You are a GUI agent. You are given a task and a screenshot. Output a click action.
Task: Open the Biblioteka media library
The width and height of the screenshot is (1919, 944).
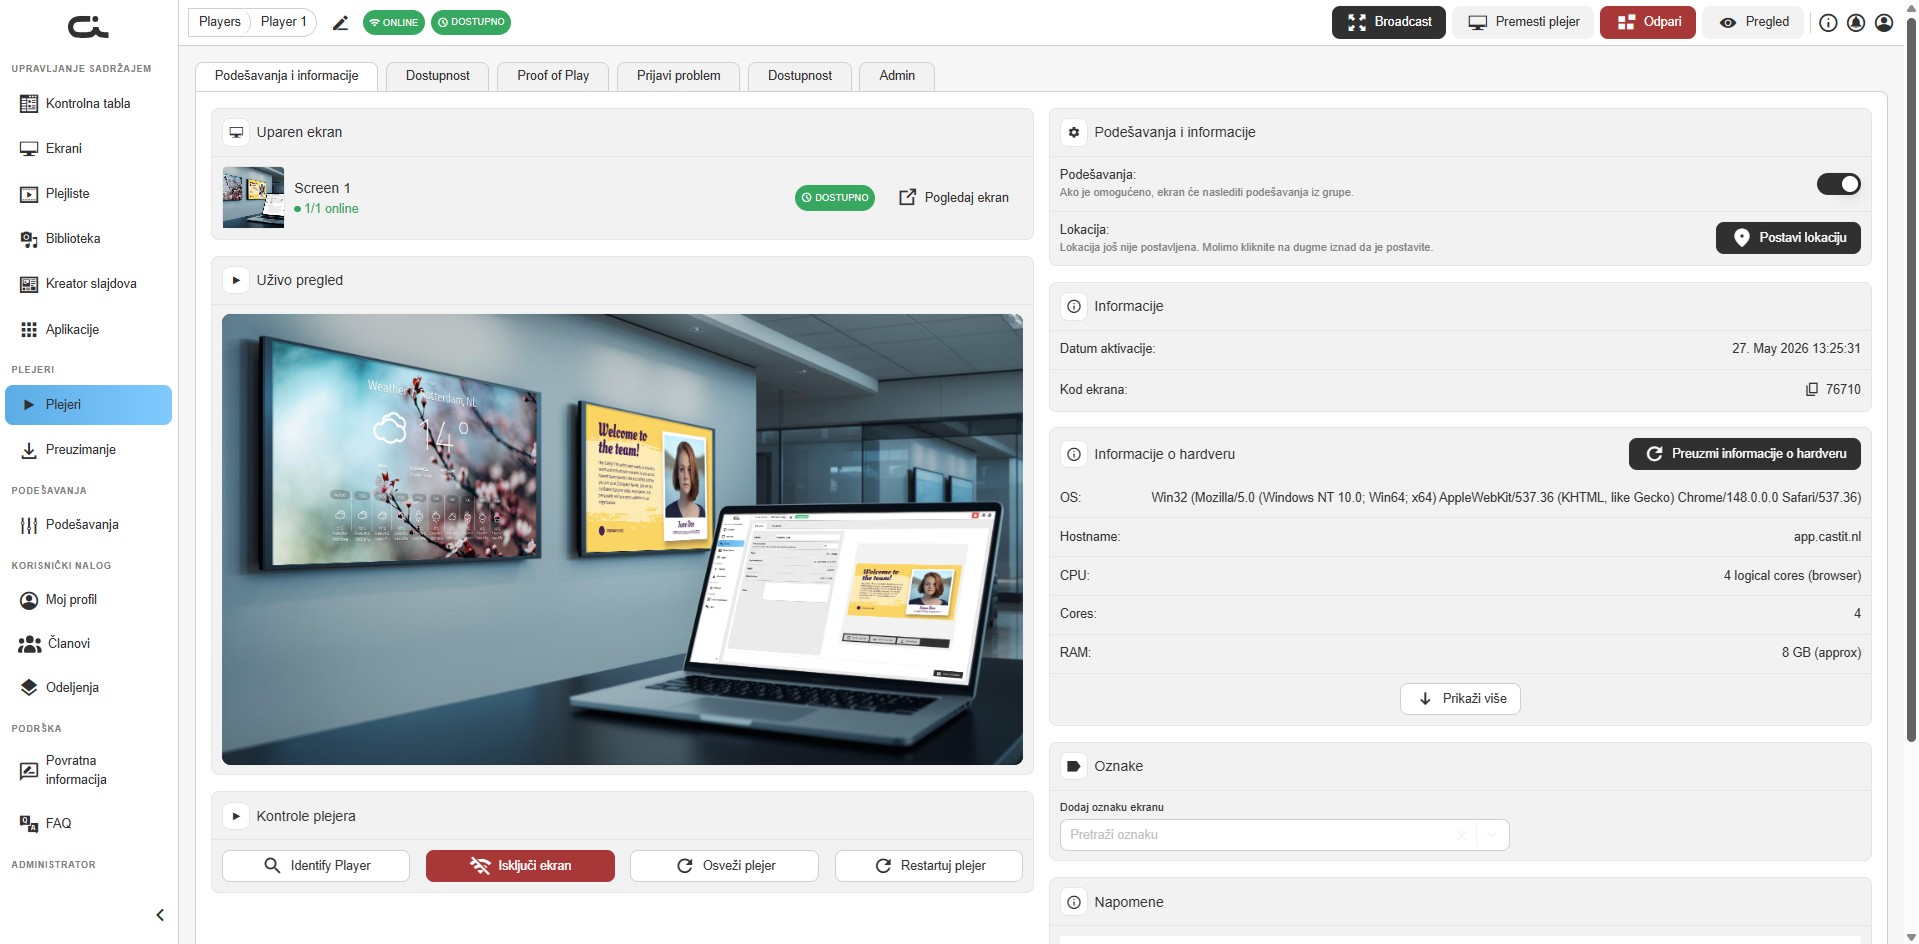pyautogui.click(x=88, y=239)
